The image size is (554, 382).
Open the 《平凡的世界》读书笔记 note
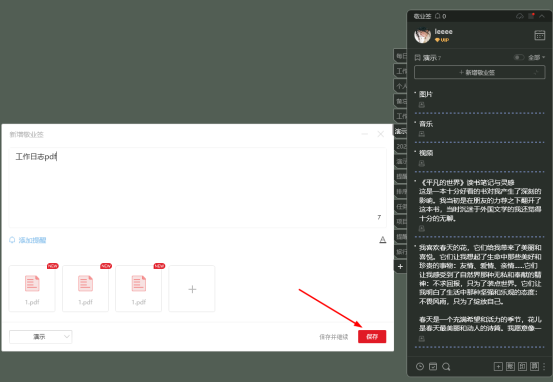(x=480, y=200)
